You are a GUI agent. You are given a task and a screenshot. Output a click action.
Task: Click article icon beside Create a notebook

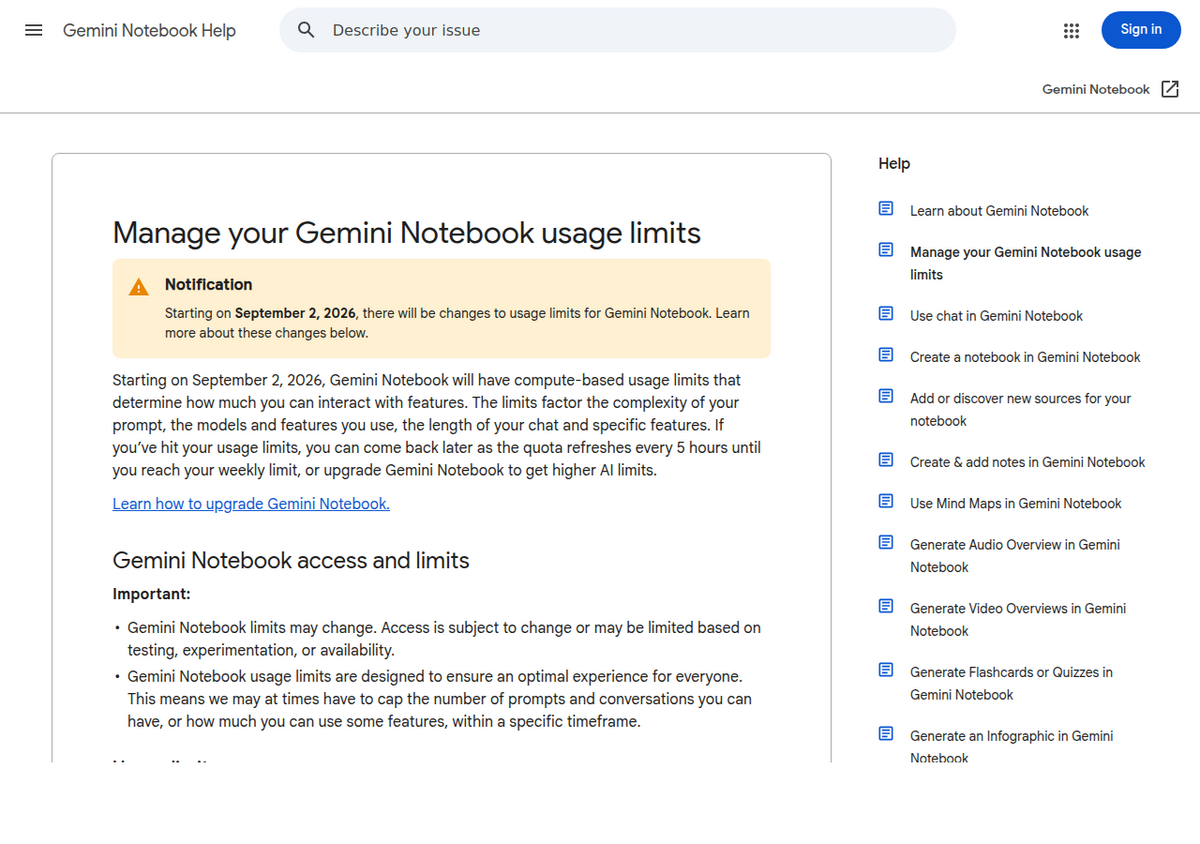click(886, 355)
